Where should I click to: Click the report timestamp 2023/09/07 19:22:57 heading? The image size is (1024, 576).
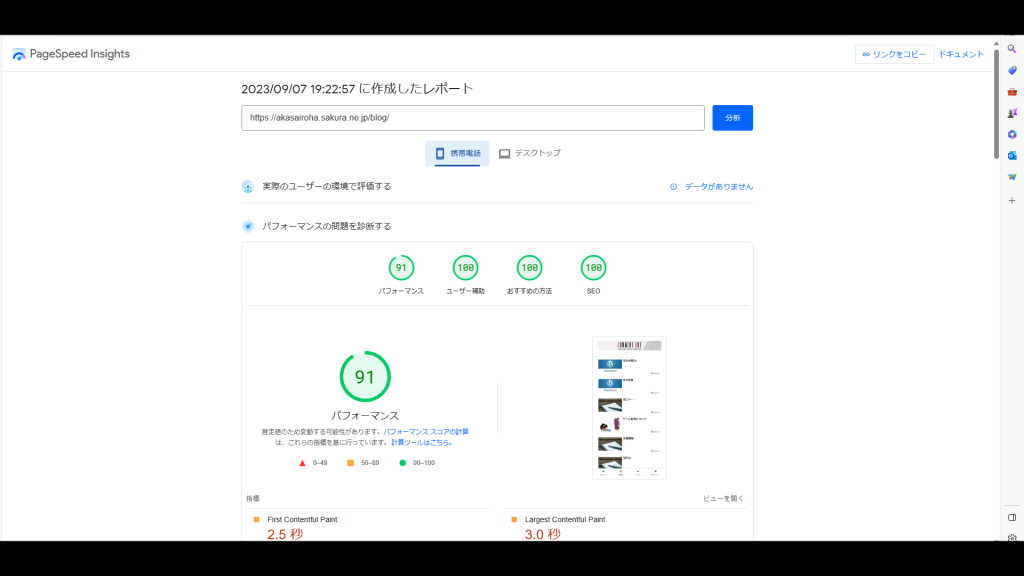[357, 89]
